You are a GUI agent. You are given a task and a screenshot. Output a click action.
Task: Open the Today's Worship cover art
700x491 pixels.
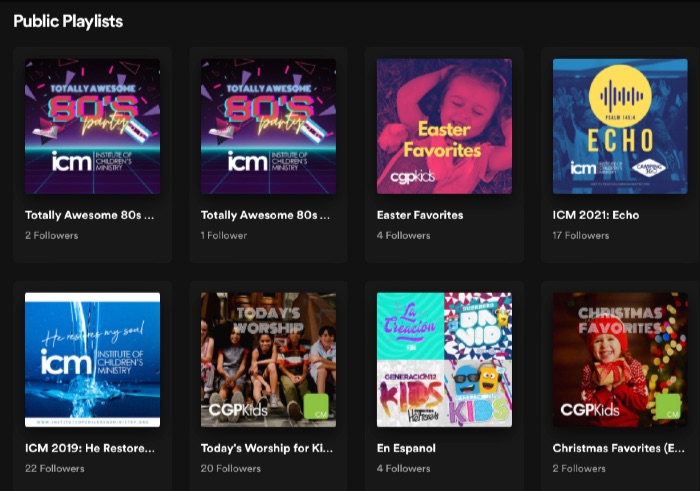(x=268, y=360)
